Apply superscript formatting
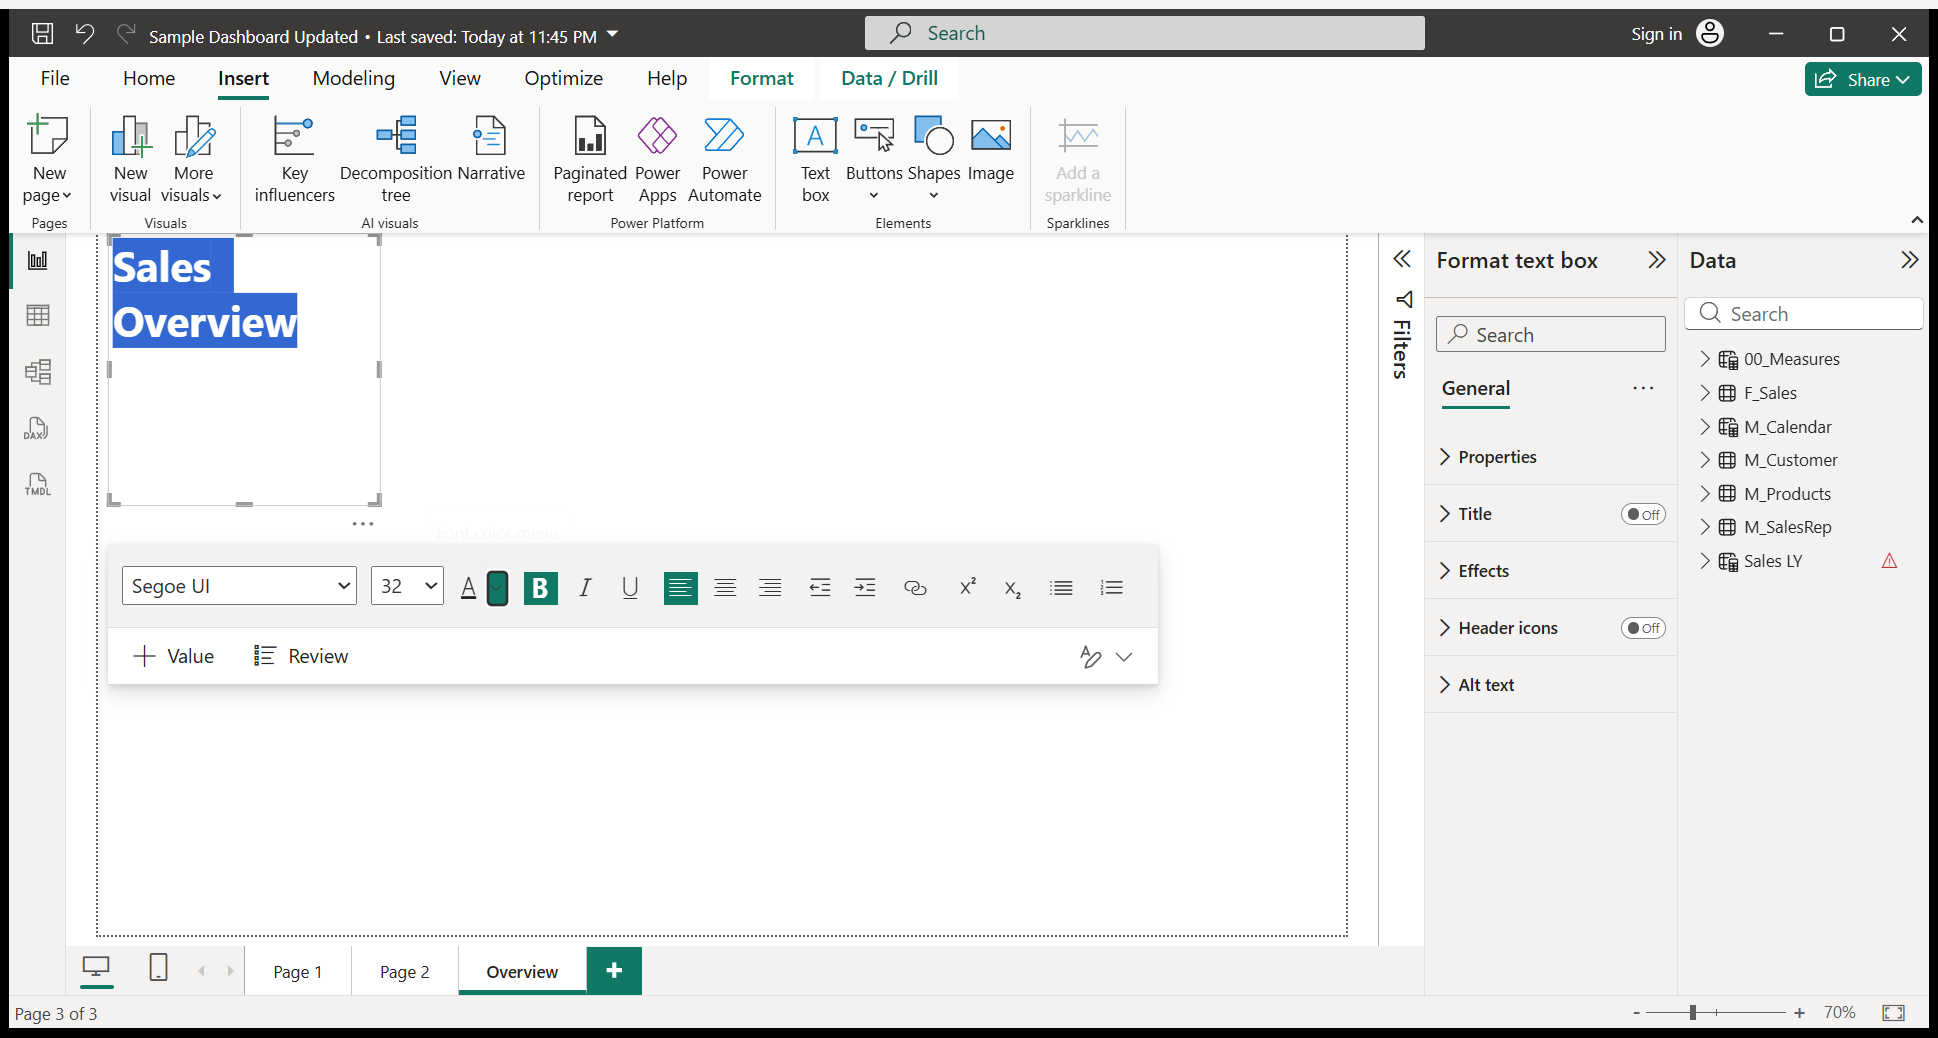Viewport: 1938px width, 1038px height. (967, 588)
